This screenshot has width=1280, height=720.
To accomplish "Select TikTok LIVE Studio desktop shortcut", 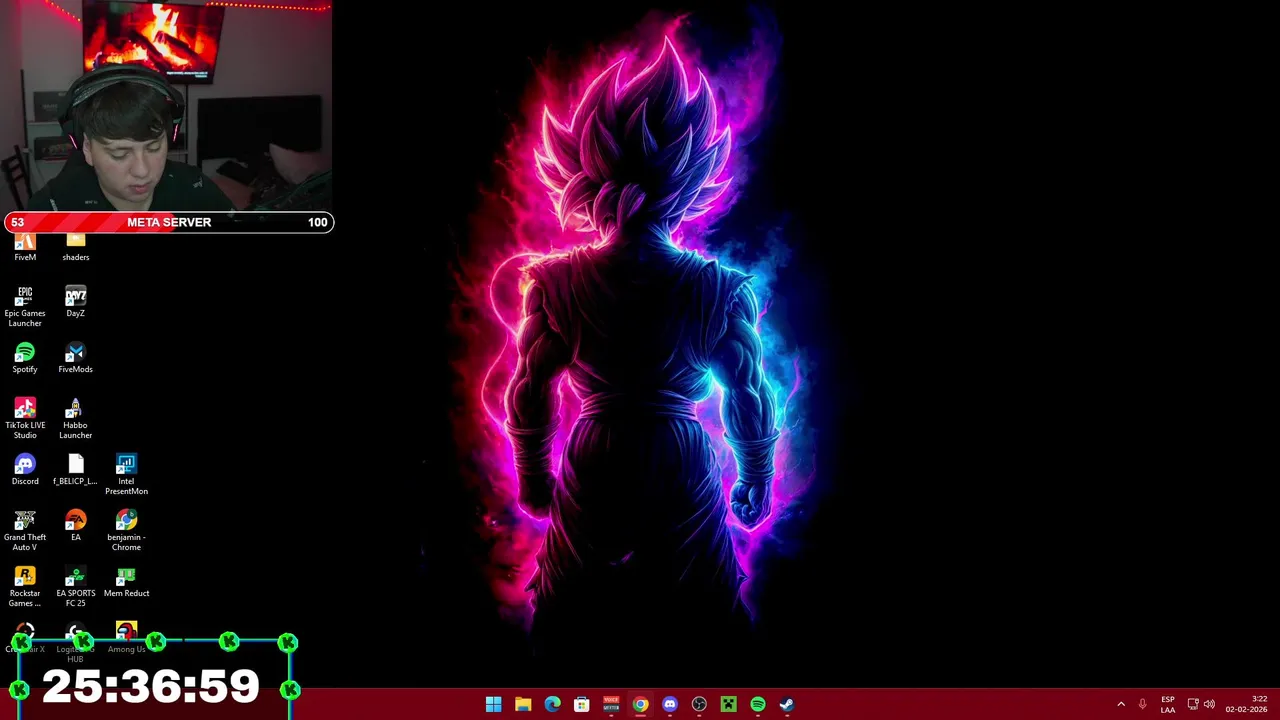I will [25, 419].
